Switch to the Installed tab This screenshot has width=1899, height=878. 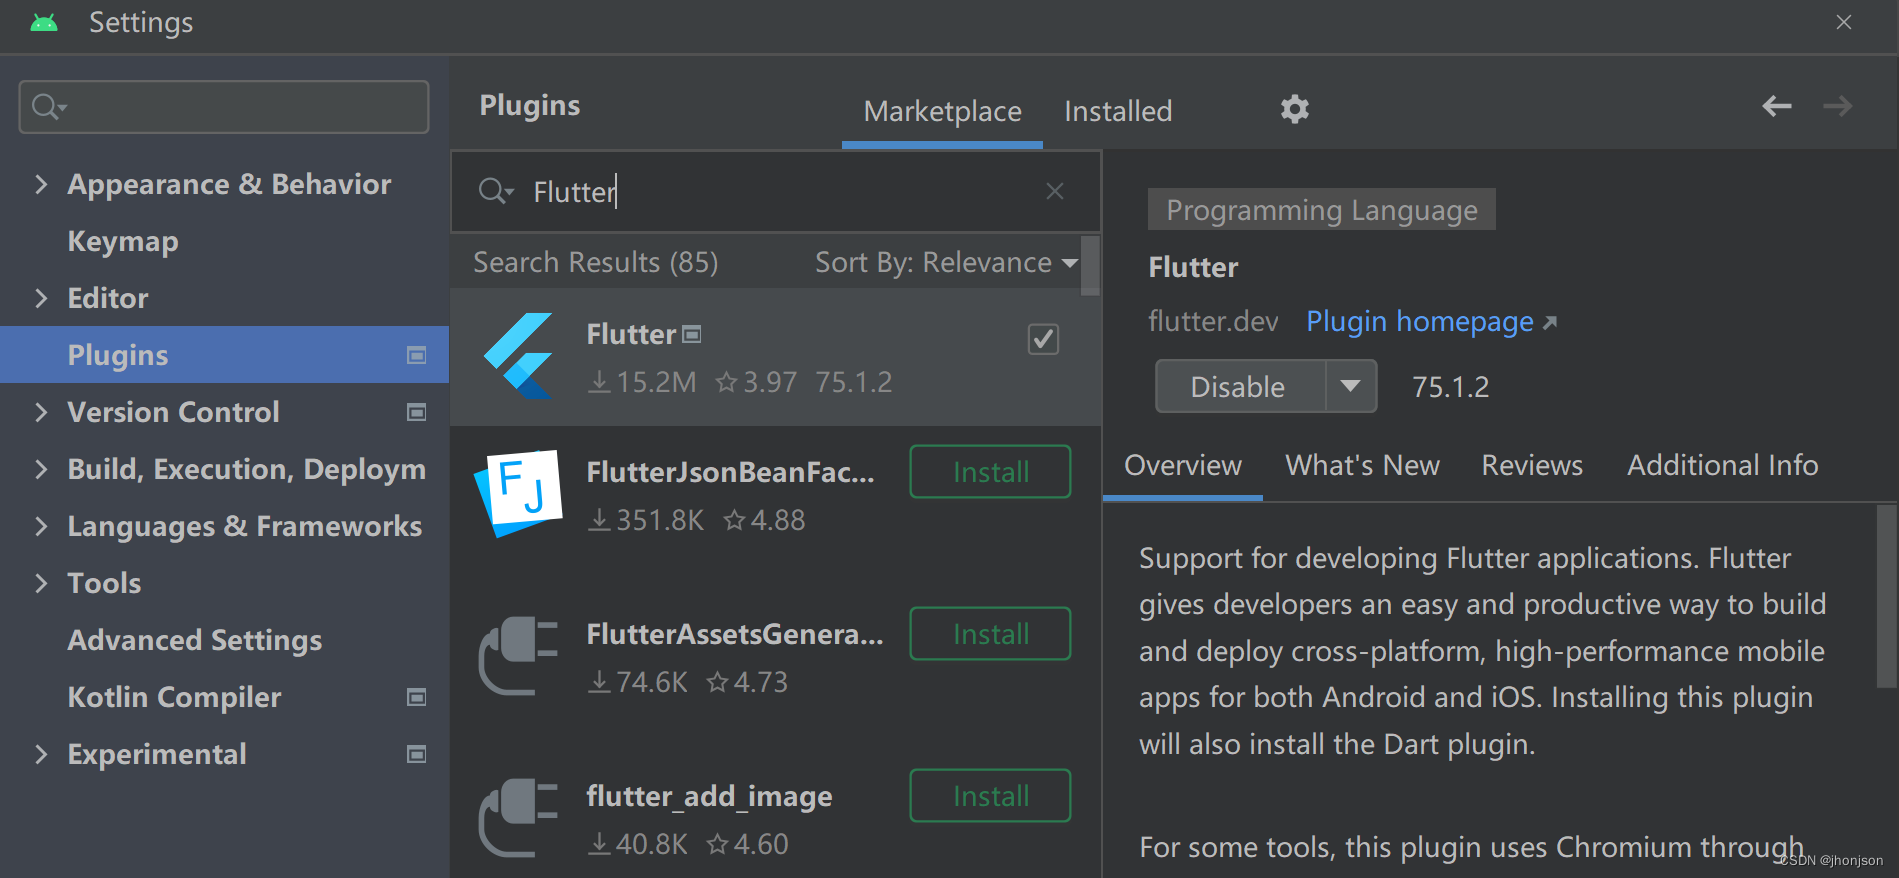coord(1118,111)
